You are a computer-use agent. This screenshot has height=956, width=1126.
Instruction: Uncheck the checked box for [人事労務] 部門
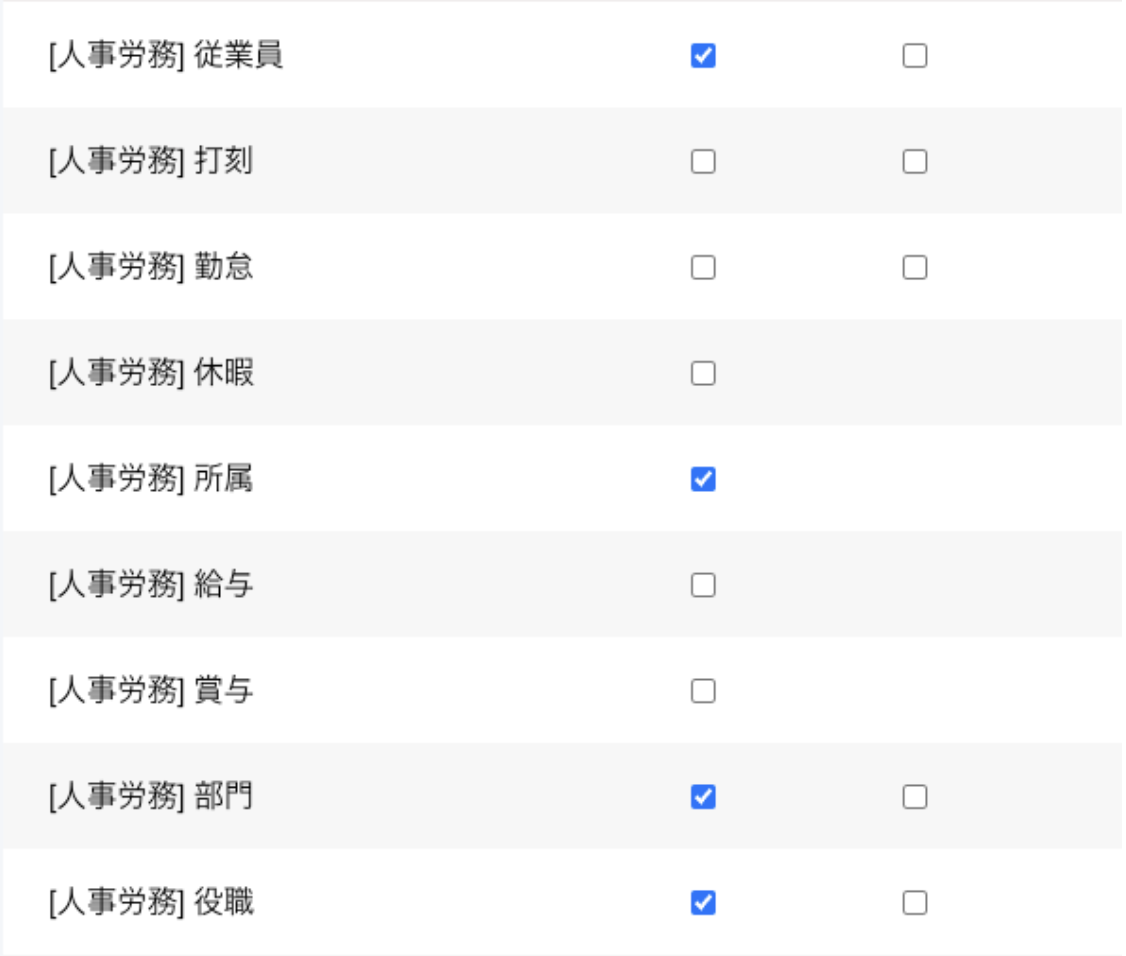click(703, 797)
